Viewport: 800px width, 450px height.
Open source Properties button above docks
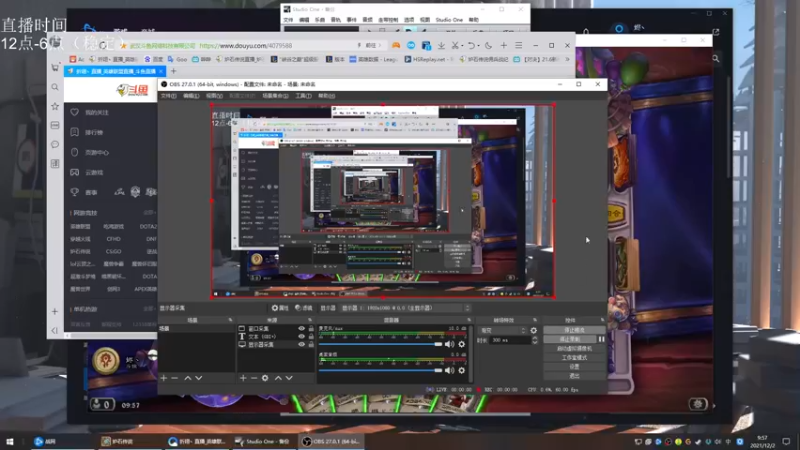pyautogui.click(x=280, y=308)
